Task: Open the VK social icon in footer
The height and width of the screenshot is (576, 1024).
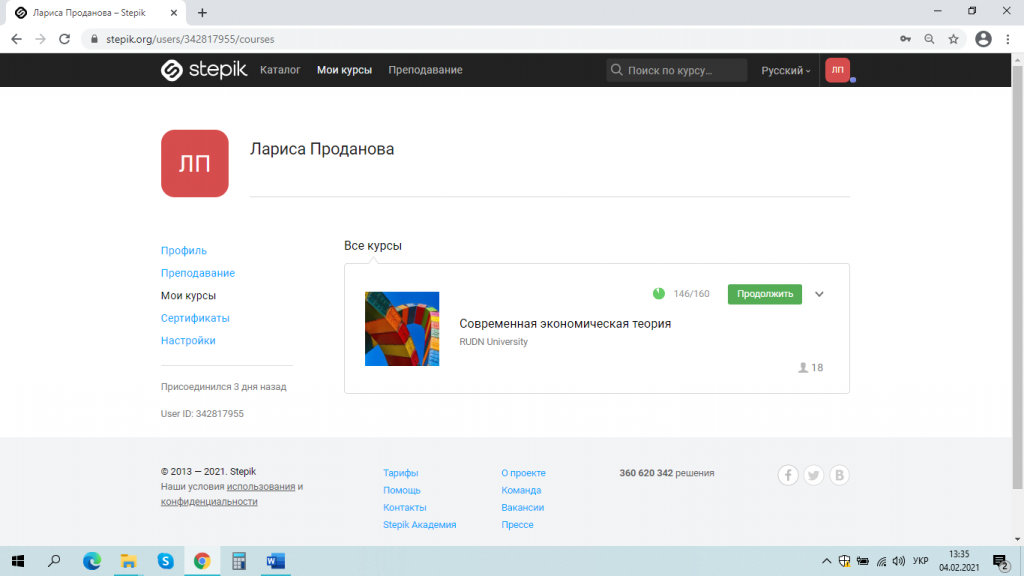Action: [840, 476]
